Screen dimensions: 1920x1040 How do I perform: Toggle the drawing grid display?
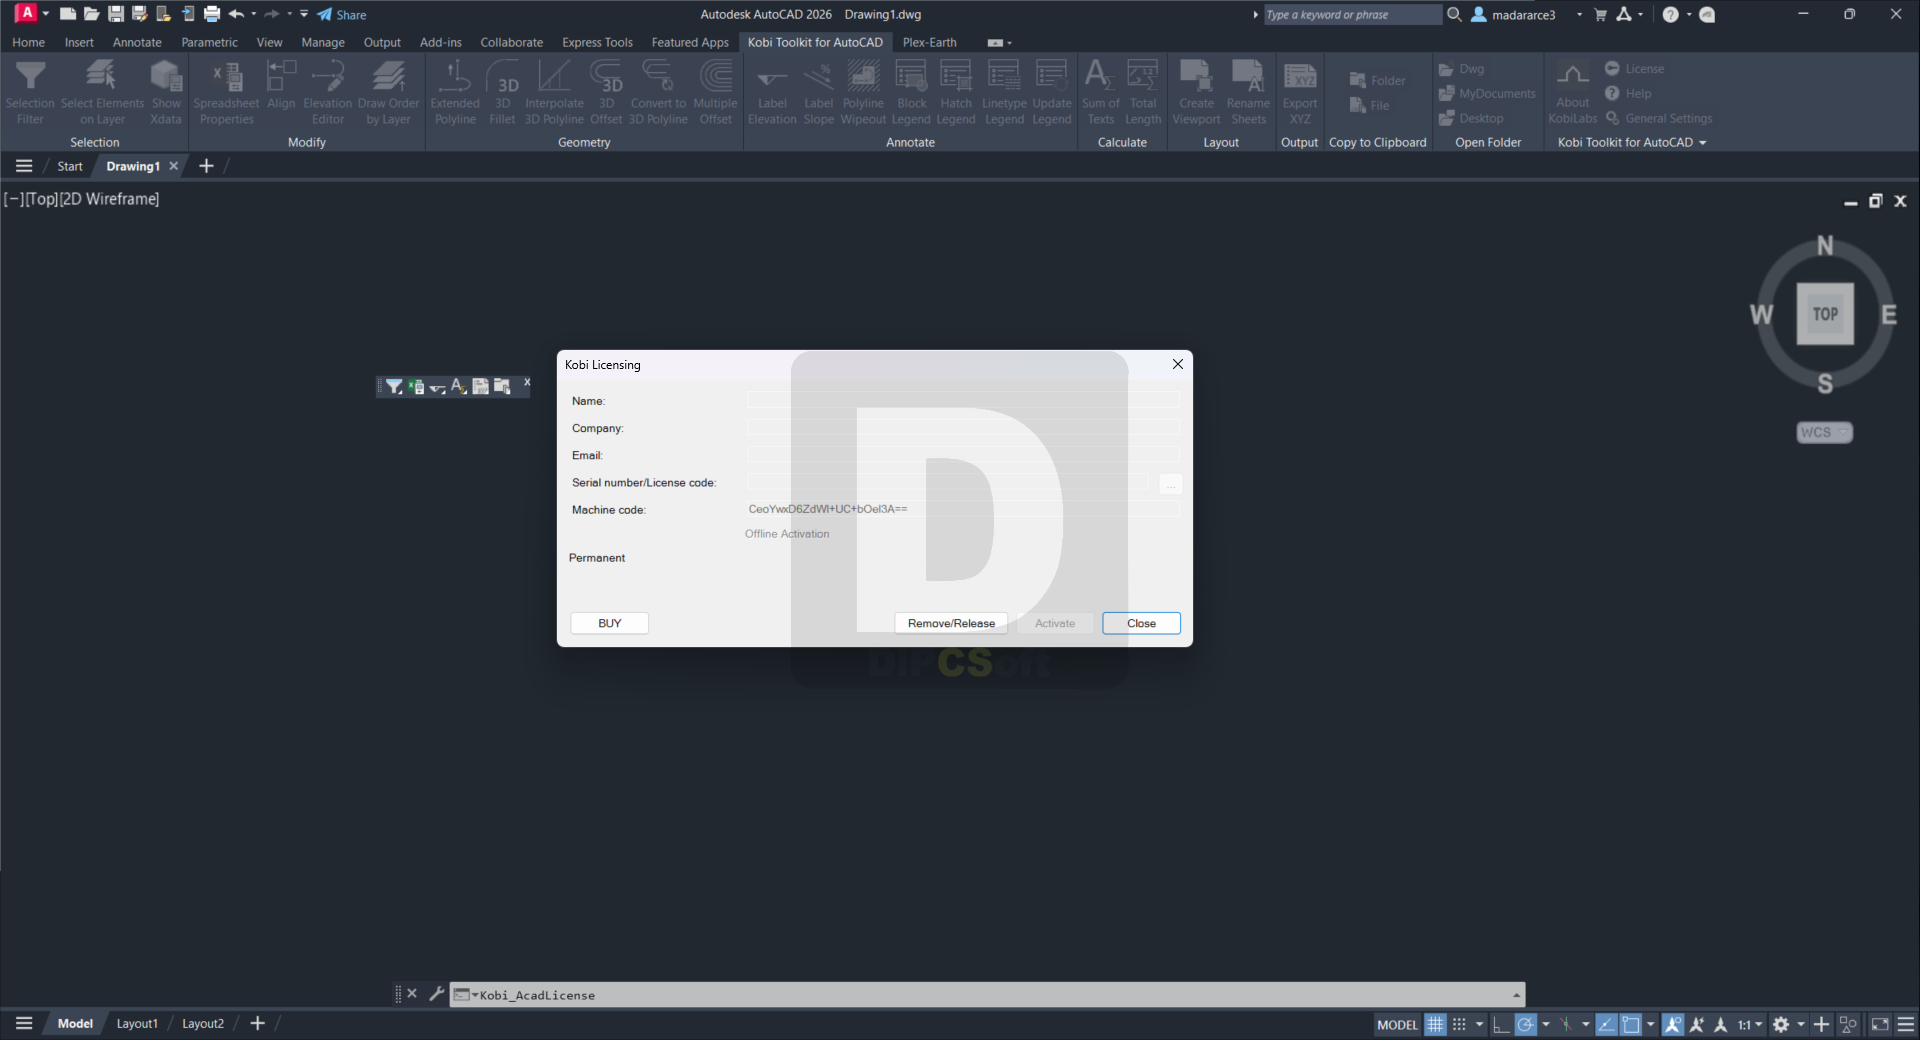pos(1435,1024)
